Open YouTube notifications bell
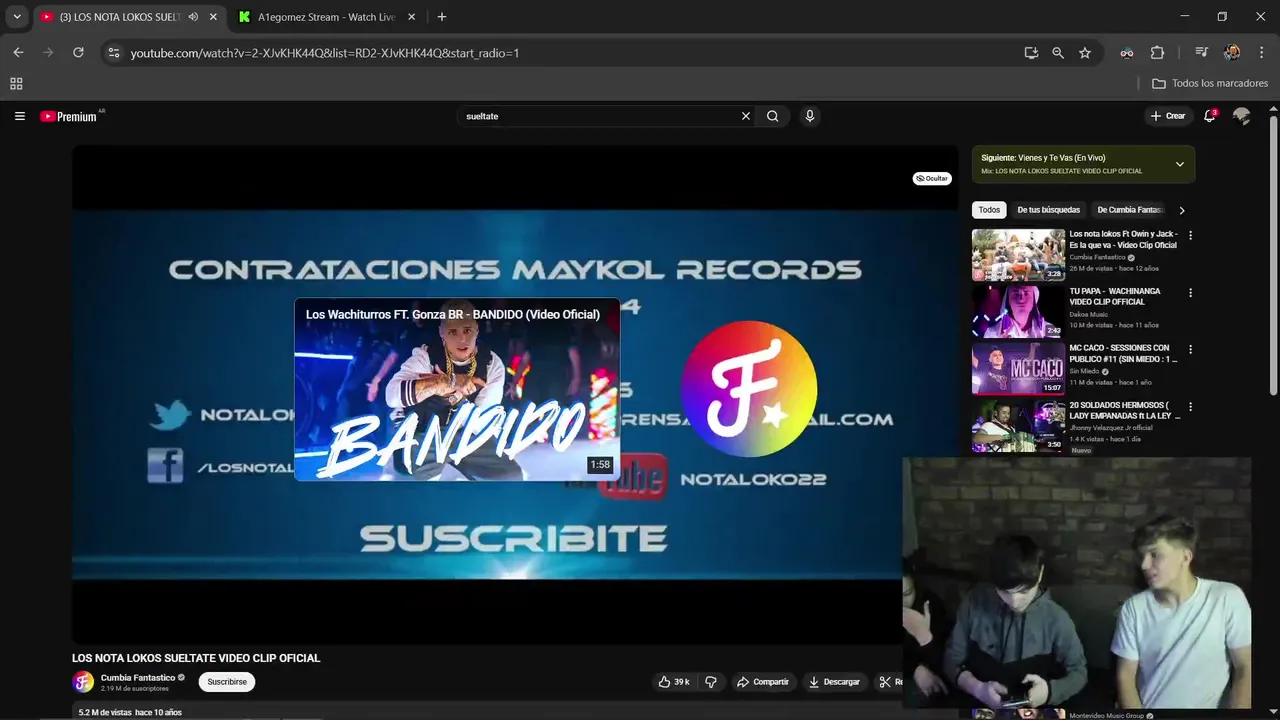 (1210, 116)
